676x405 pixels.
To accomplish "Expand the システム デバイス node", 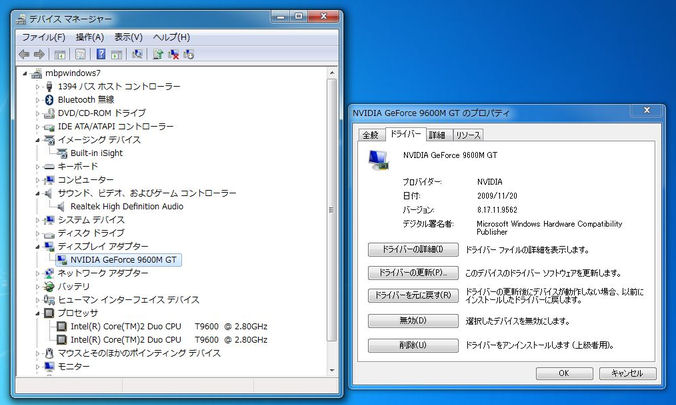I will click(38, 220).
